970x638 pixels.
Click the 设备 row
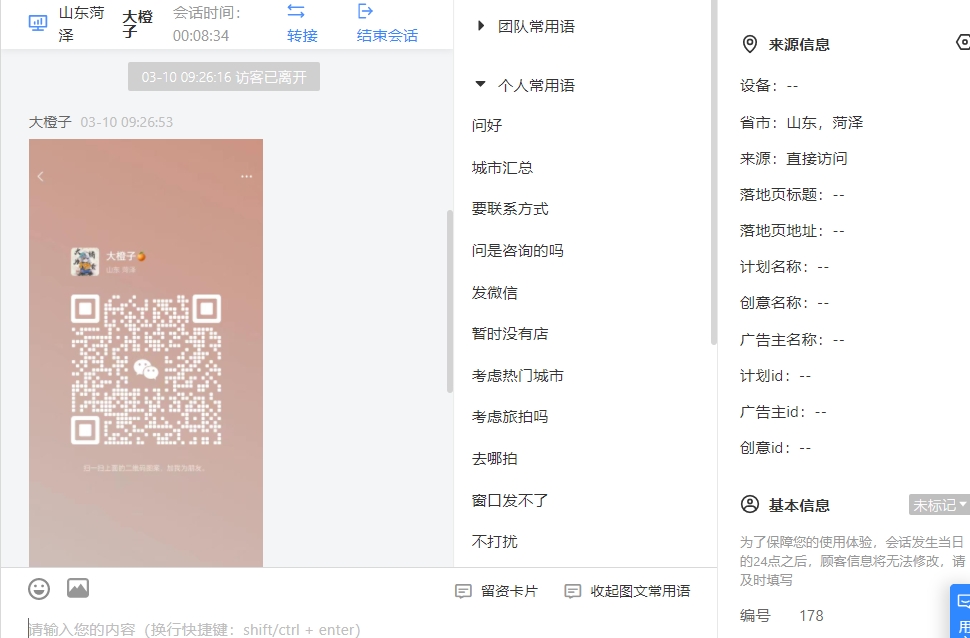(x=769, y=85)
